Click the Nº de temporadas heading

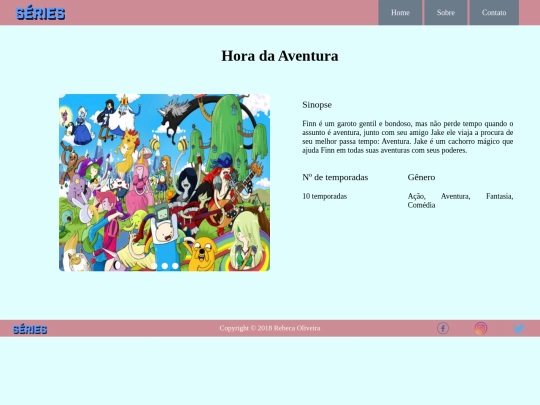coord(335,177)
